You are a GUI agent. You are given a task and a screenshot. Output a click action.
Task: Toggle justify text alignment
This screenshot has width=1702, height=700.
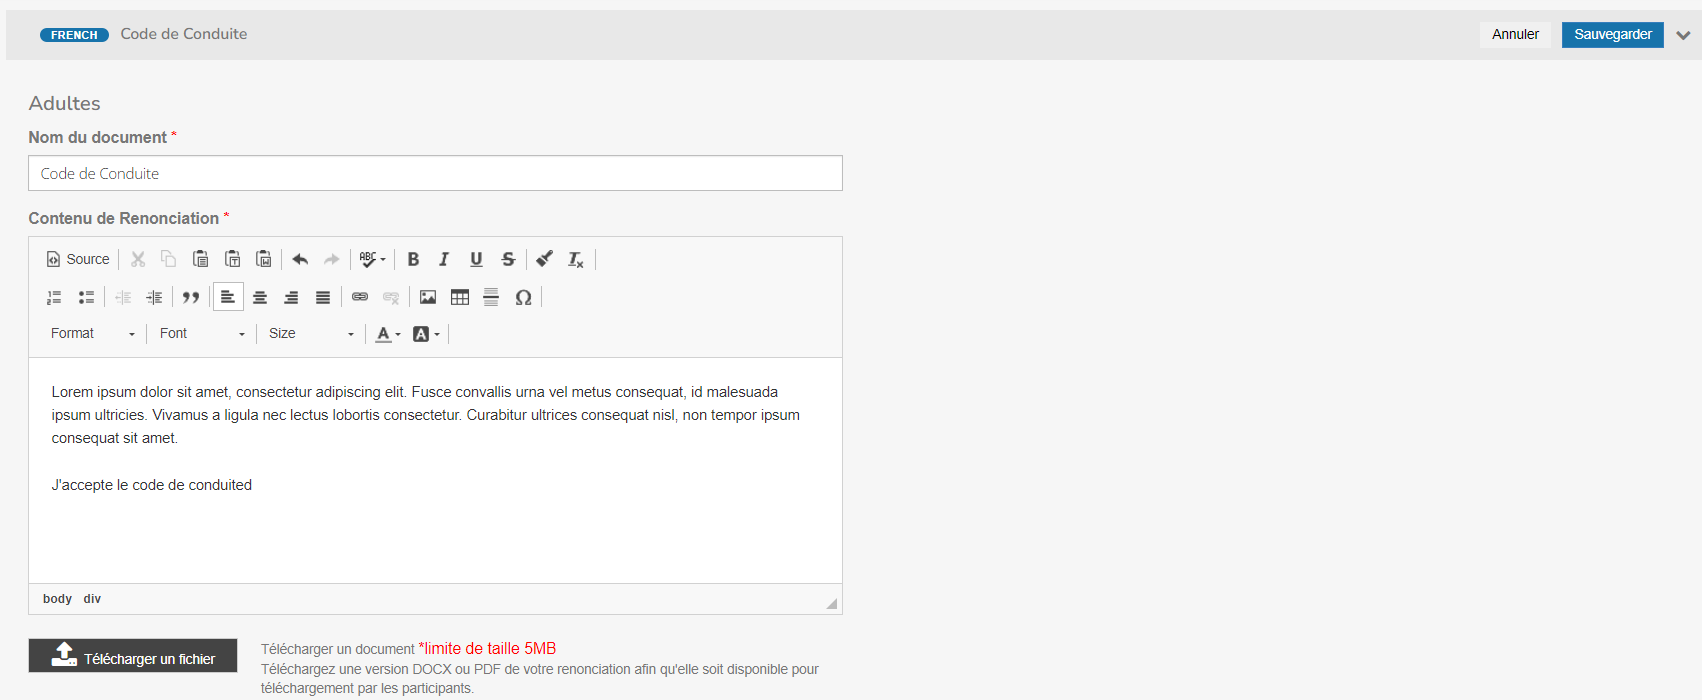323,297
